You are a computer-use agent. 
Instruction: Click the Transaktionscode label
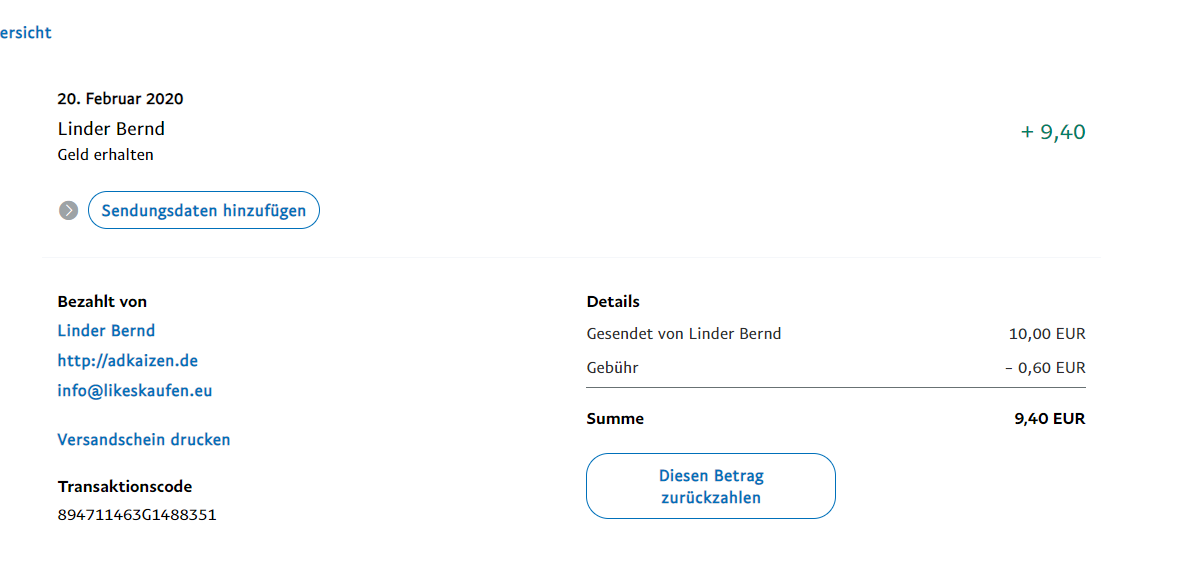pos(125,486)
